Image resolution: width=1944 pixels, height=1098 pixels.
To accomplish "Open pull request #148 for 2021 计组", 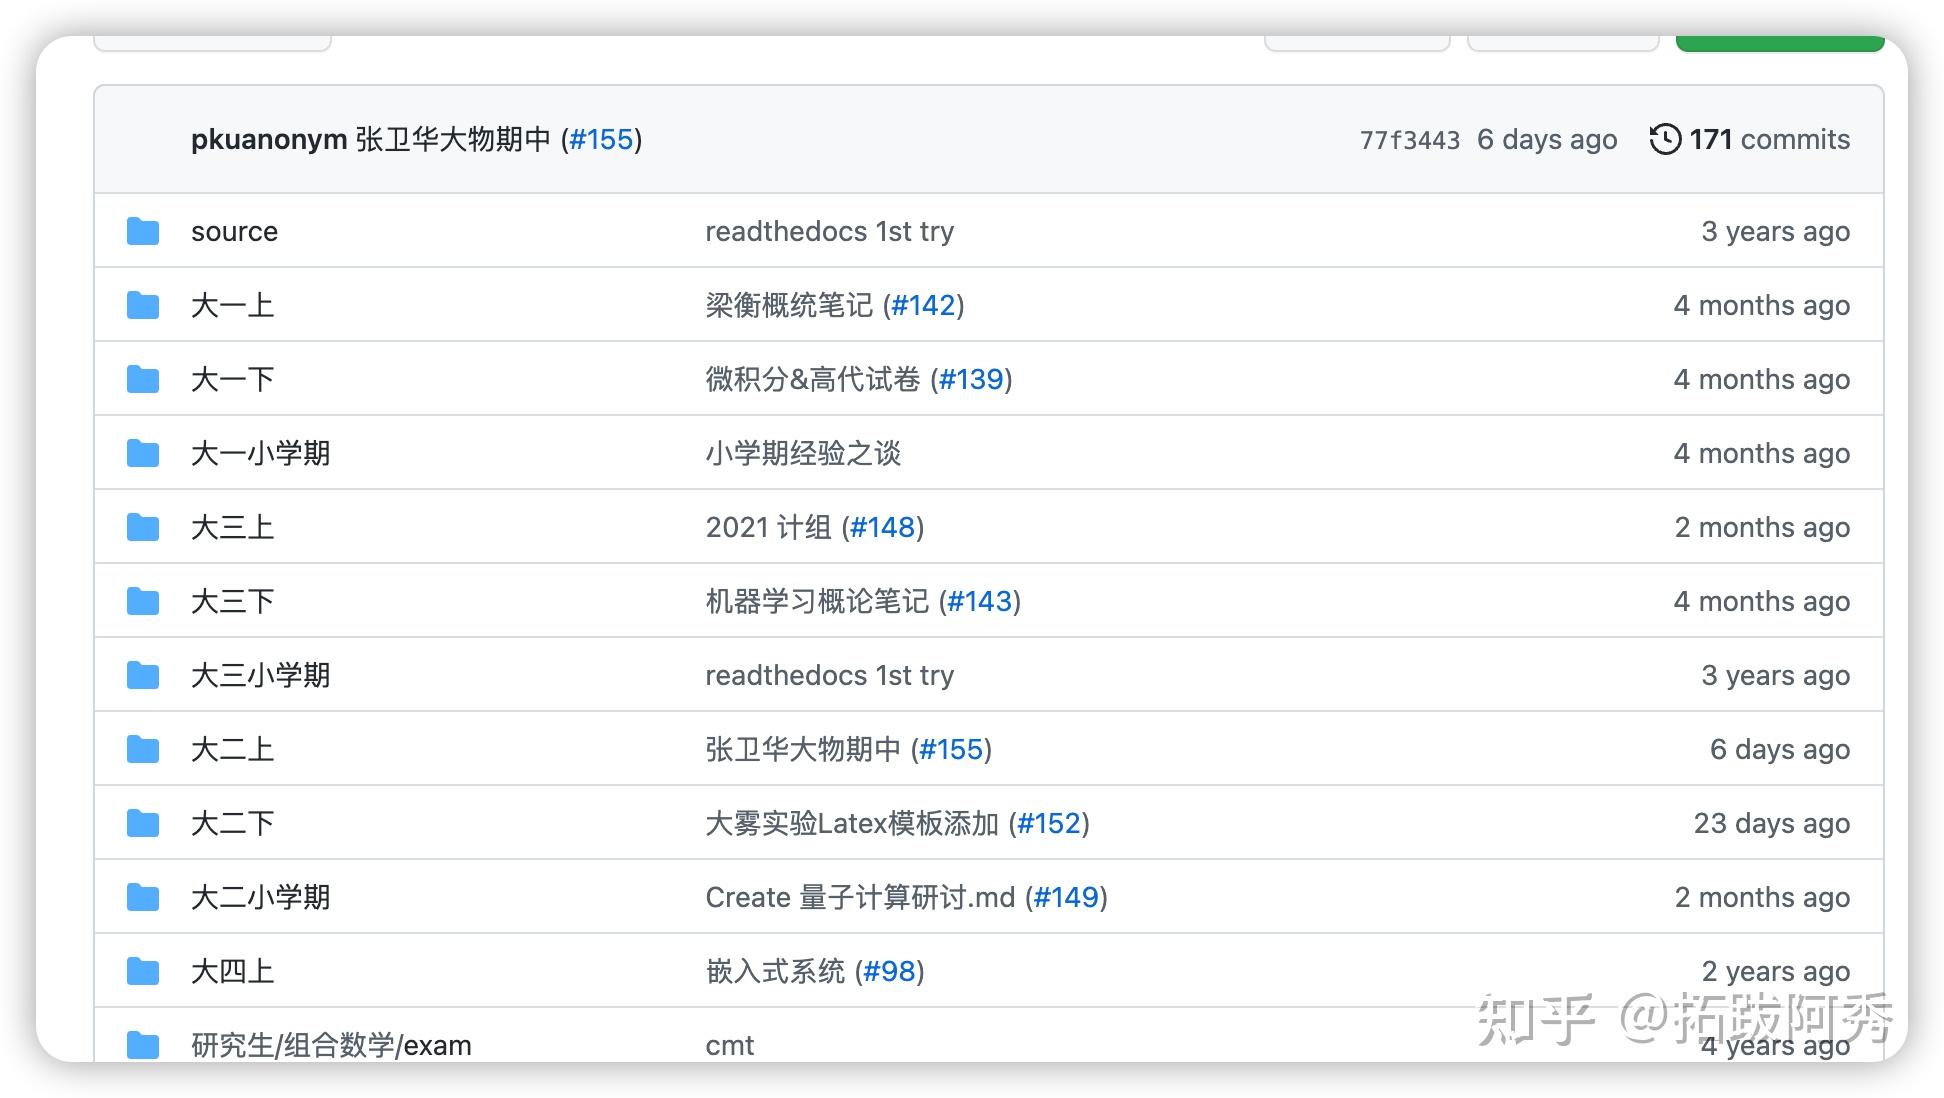I will point(884,527).
